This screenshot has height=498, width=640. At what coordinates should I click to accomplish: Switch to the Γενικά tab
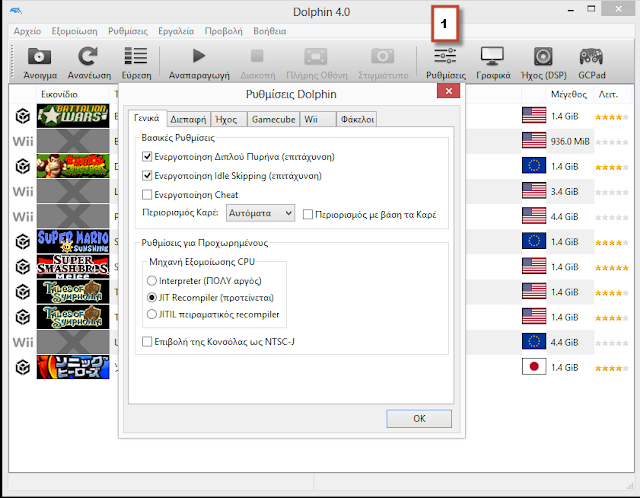click(147, 118)
